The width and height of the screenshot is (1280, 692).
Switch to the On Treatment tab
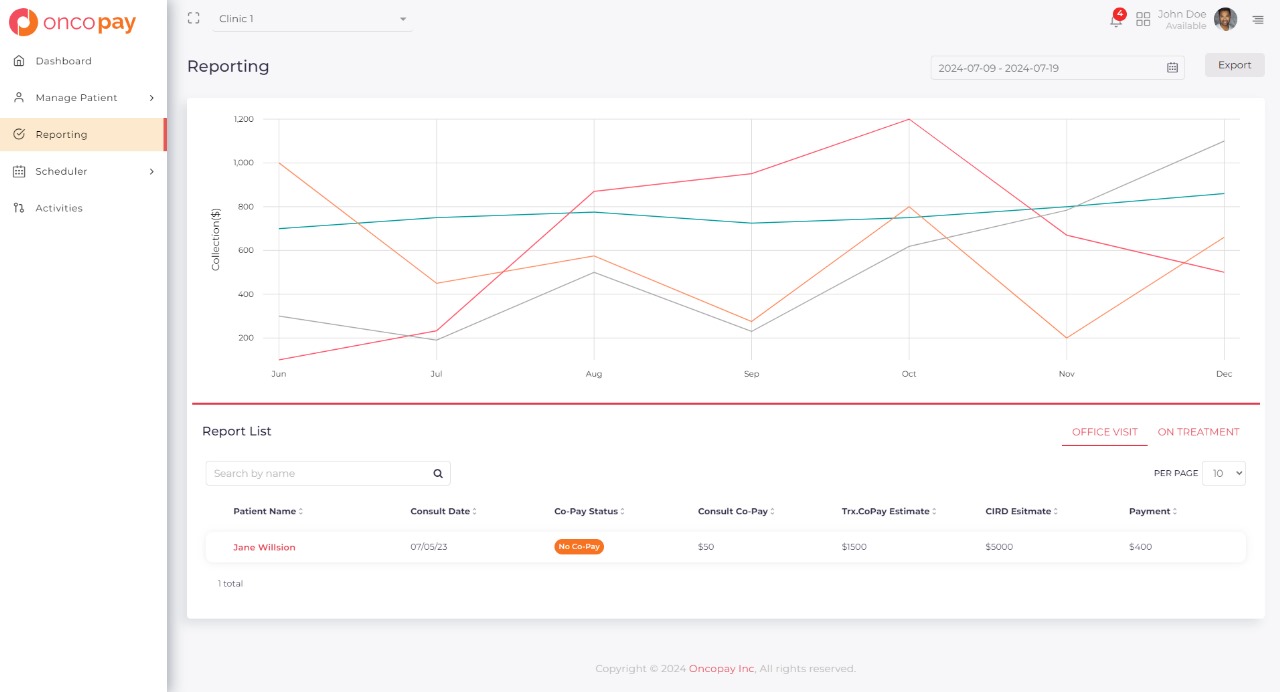tap(1198, 432)
